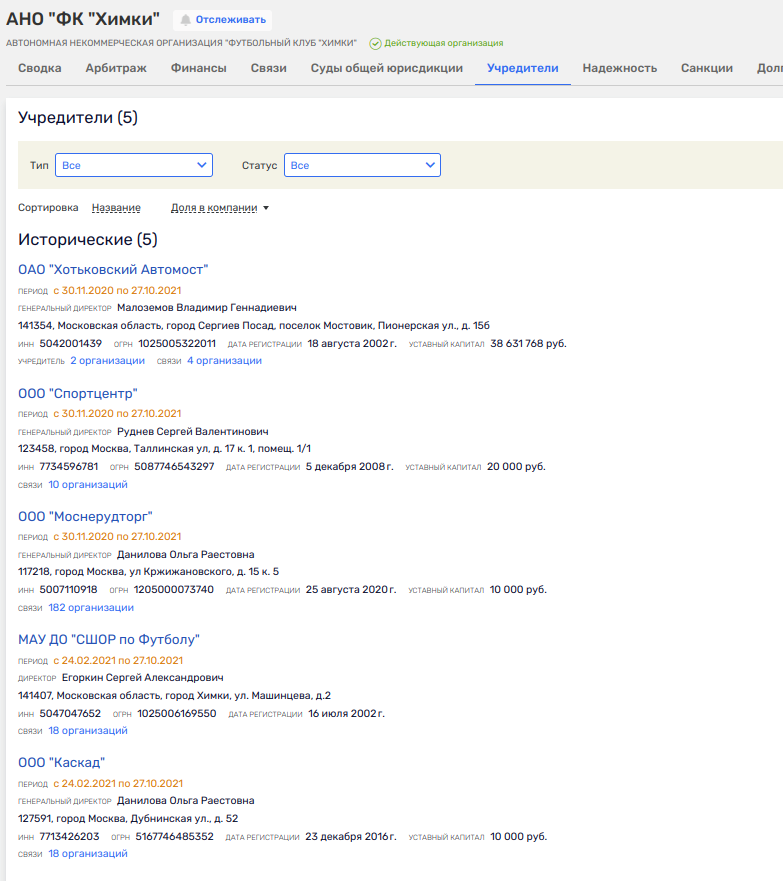Click ОГРН value 1205000073740
The image size is (783, 881).
coord(174,589)
